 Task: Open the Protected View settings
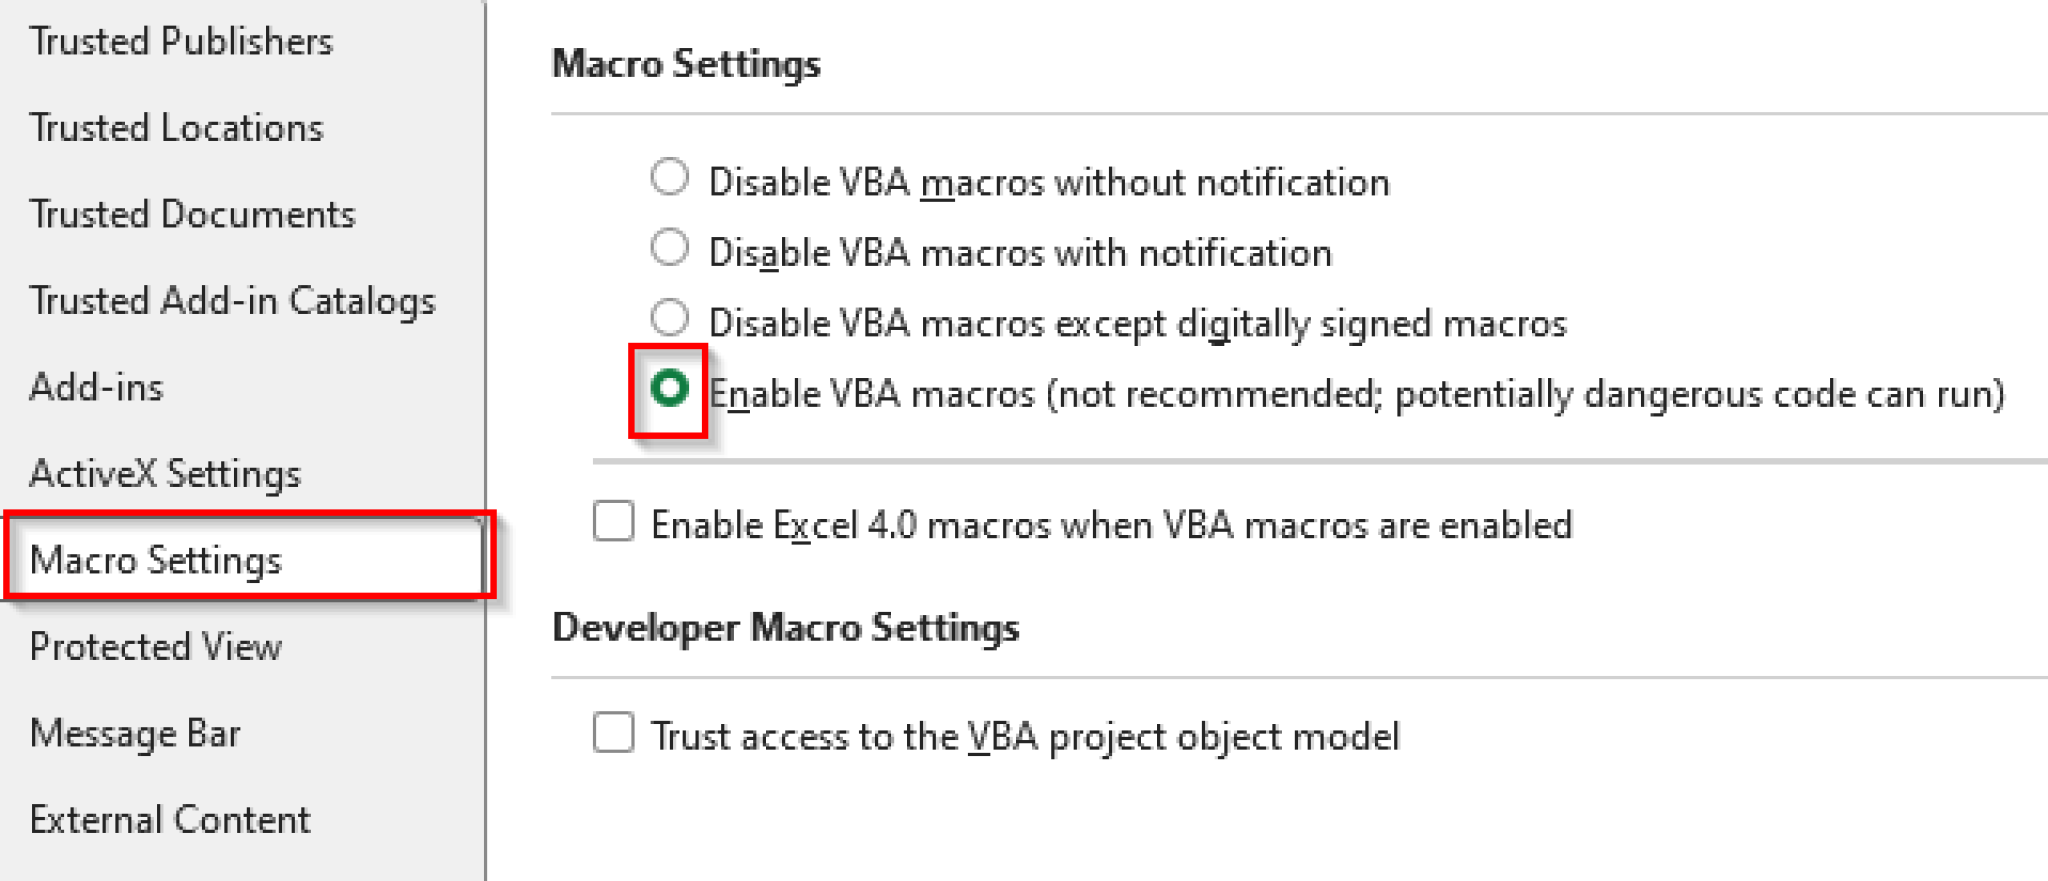[155, 646]
